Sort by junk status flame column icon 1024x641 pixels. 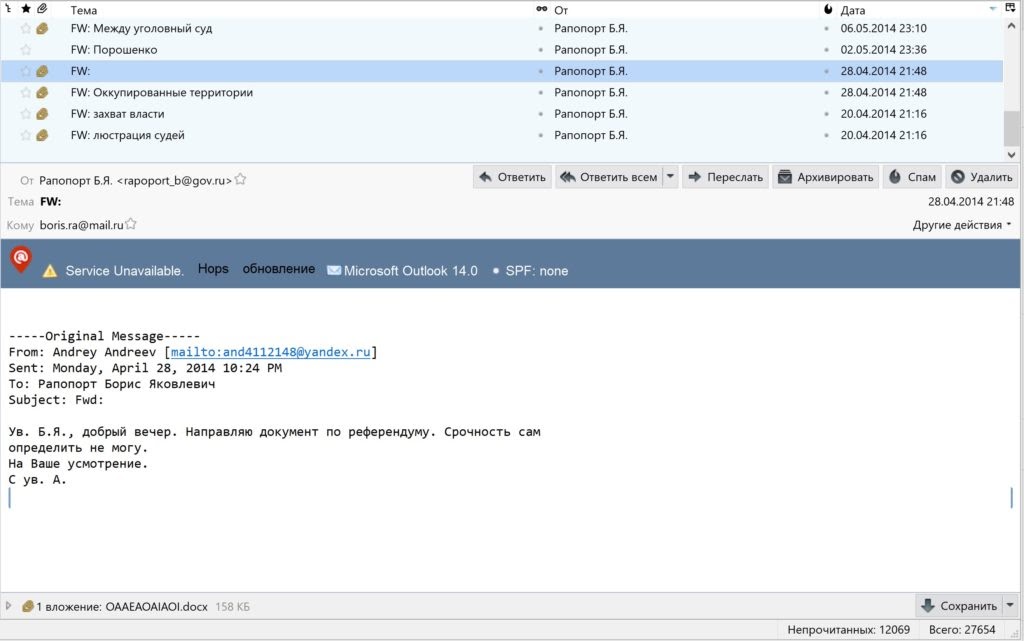coord(827,9)
